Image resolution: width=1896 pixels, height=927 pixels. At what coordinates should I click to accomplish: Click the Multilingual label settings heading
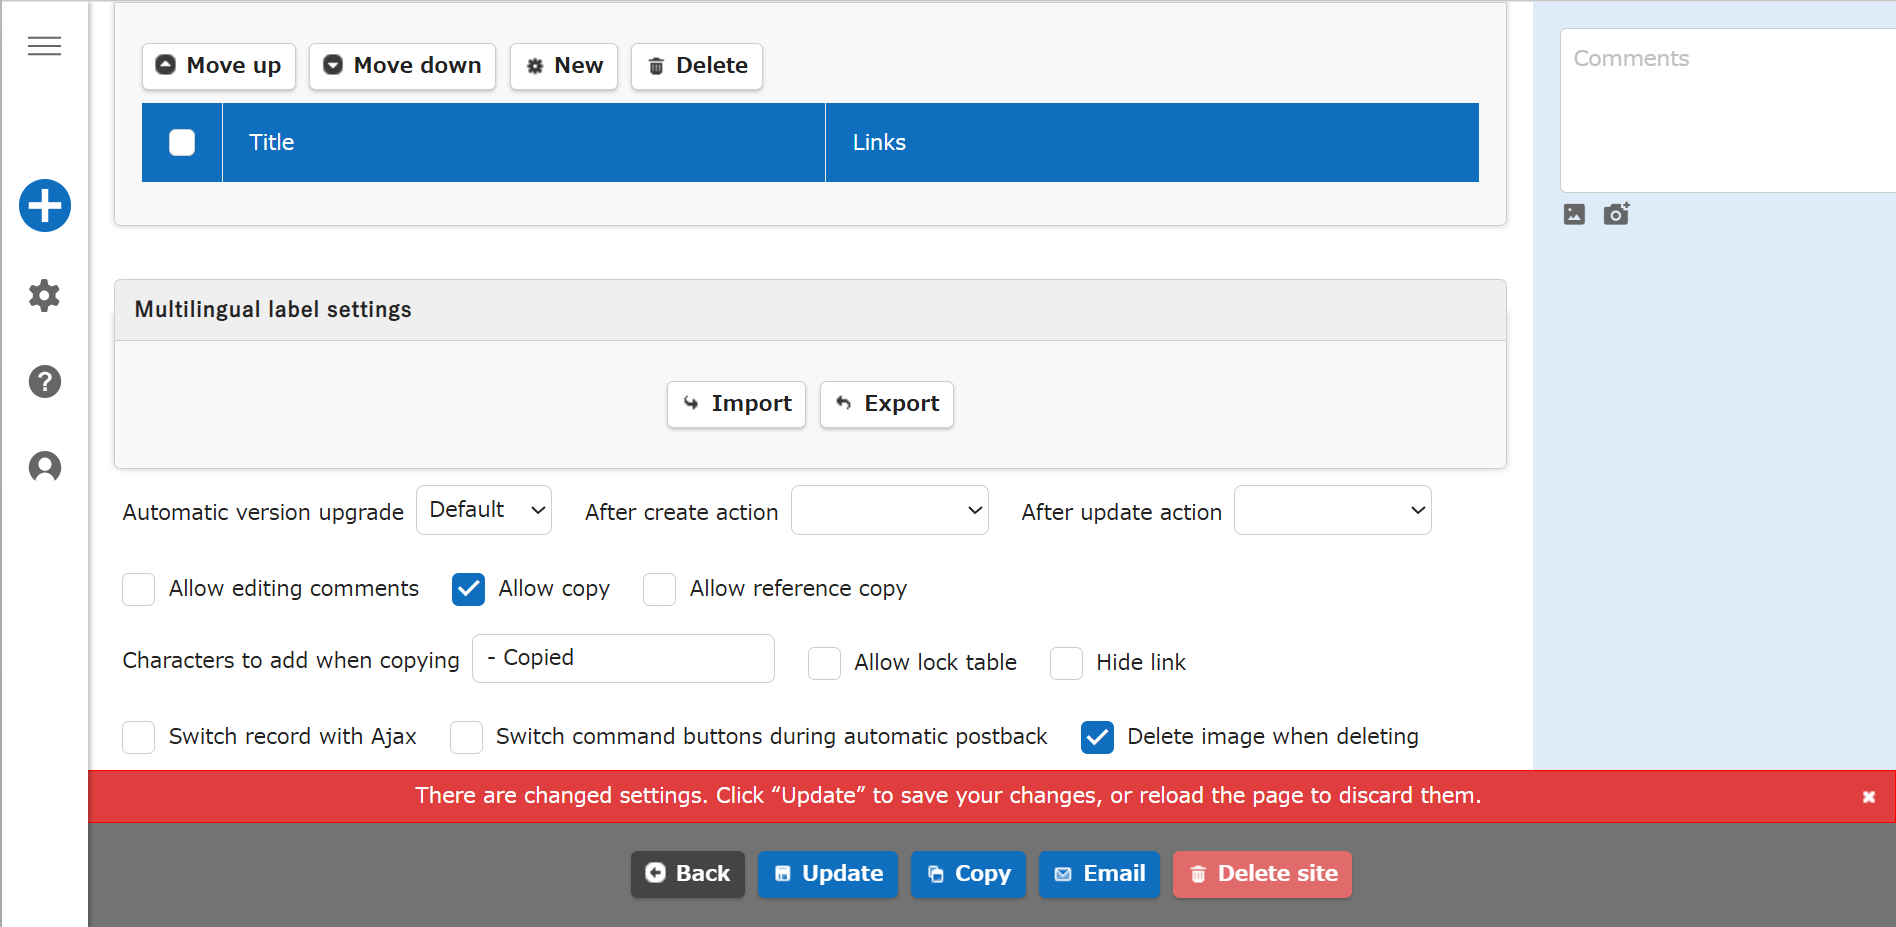[x=273, y=310]
